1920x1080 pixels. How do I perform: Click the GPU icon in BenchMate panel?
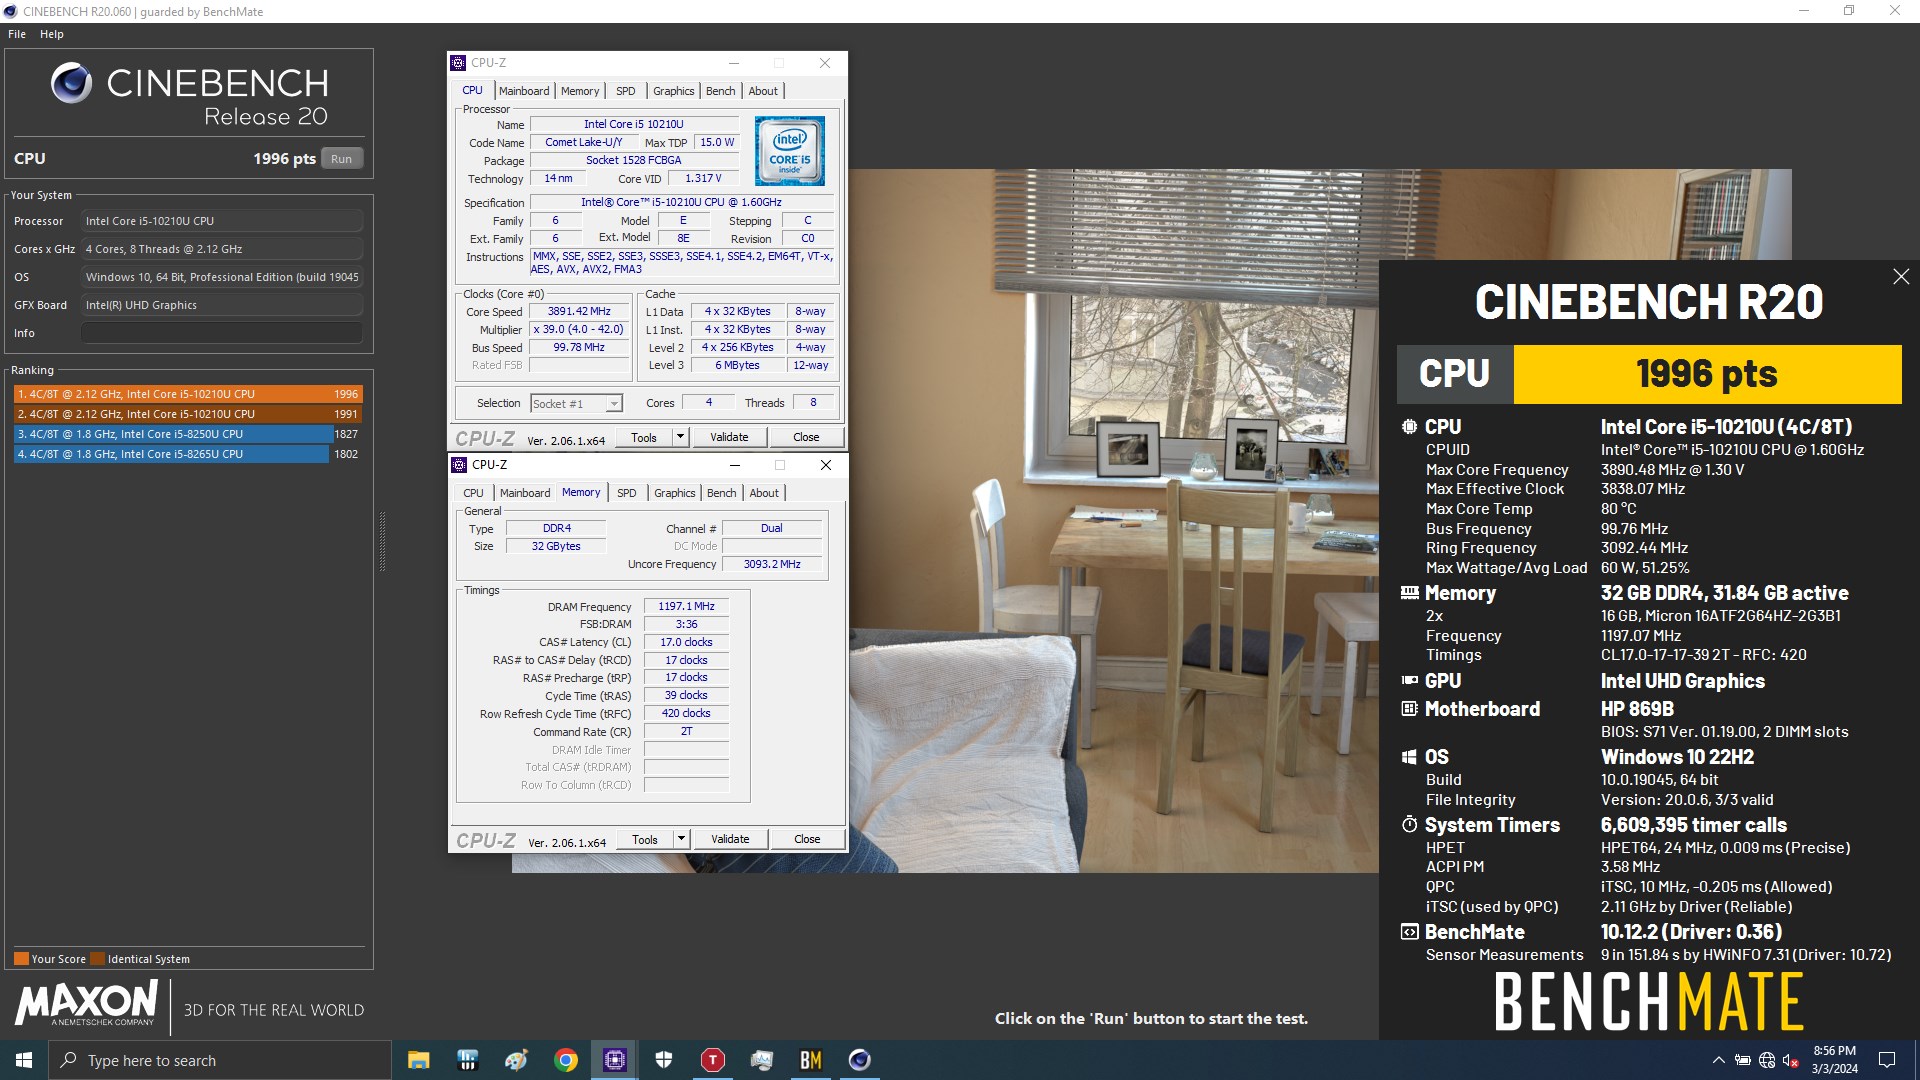click(x=1409, y=681)
